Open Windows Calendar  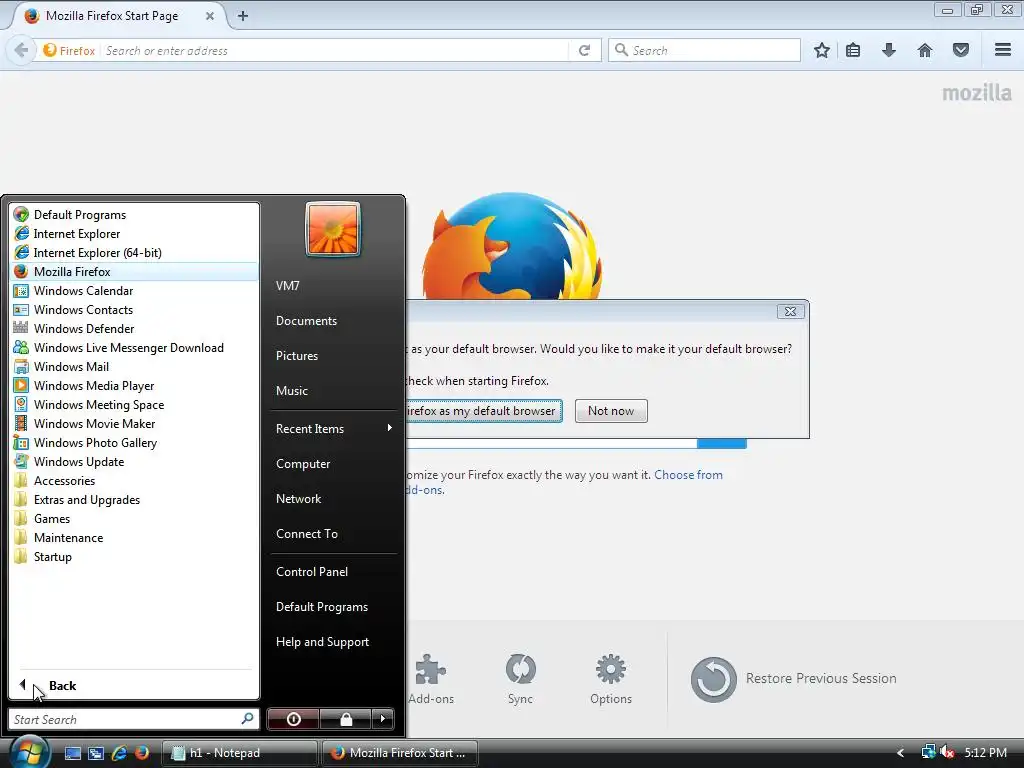134,291
